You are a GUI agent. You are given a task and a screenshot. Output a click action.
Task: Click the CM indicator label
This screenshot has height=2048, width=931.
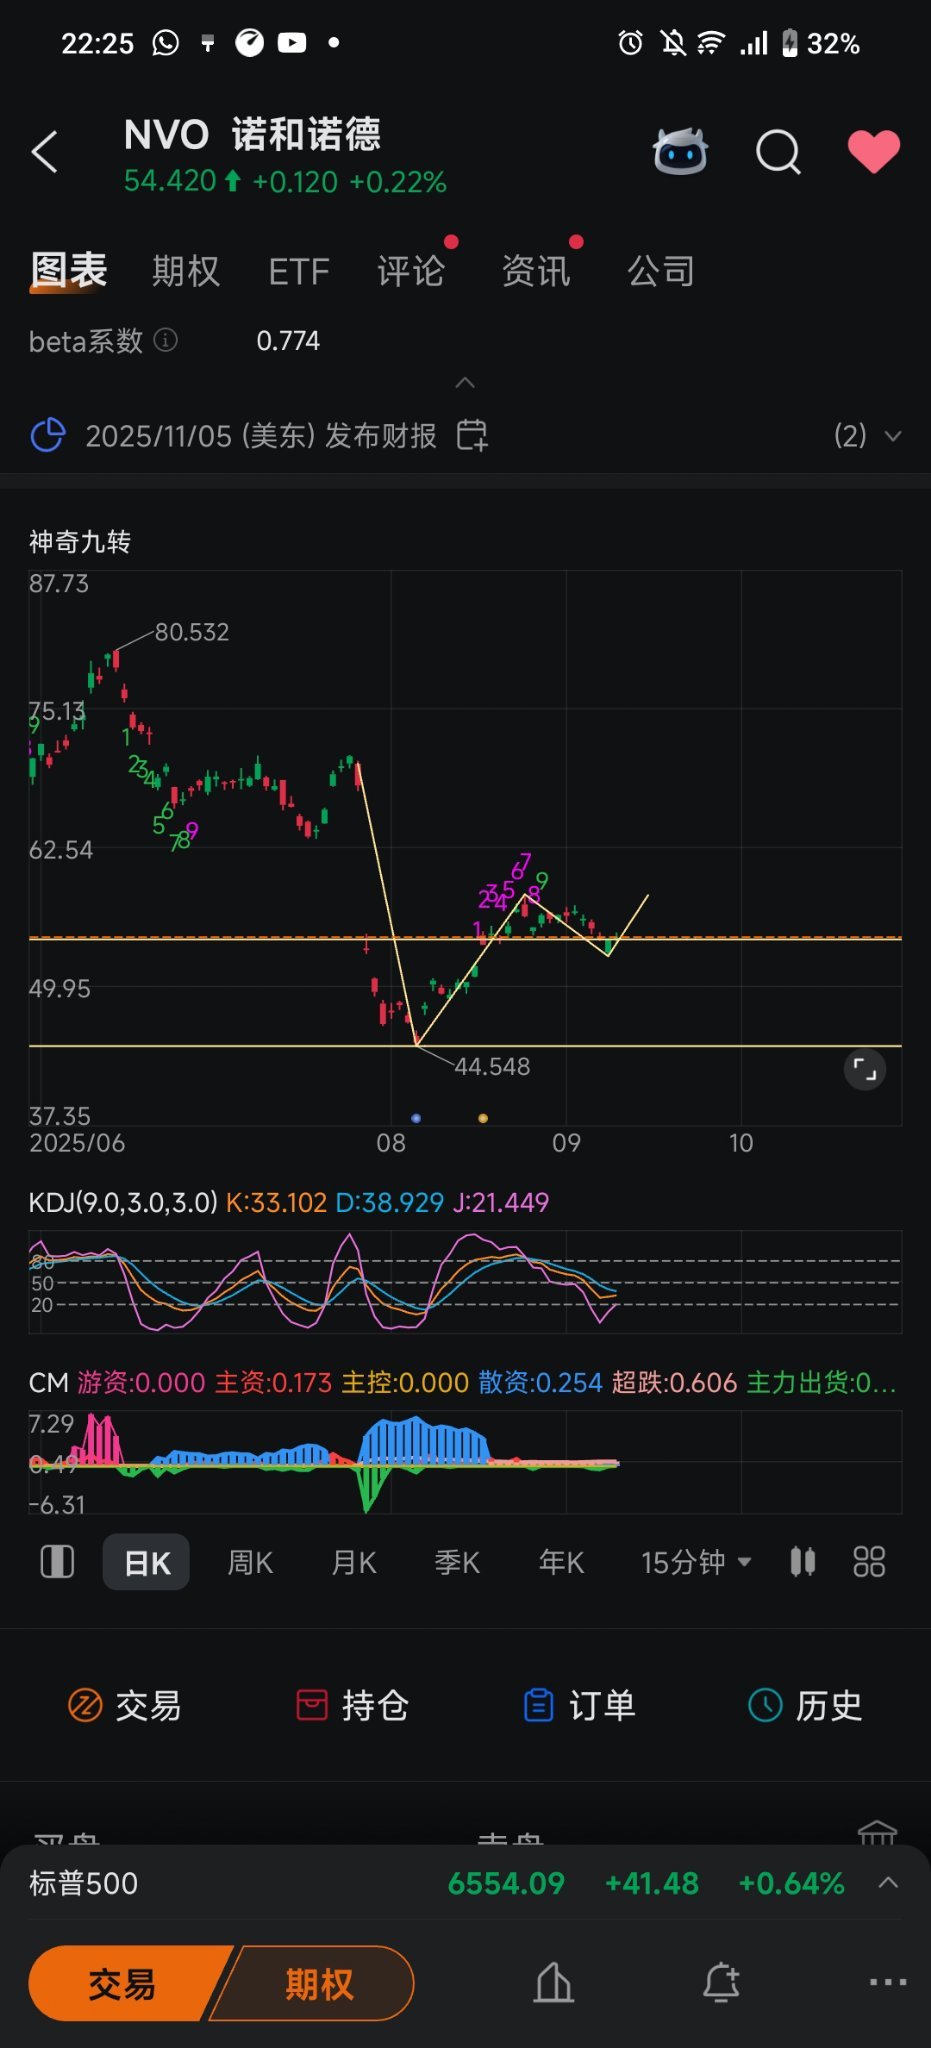tap(48, 1383)
